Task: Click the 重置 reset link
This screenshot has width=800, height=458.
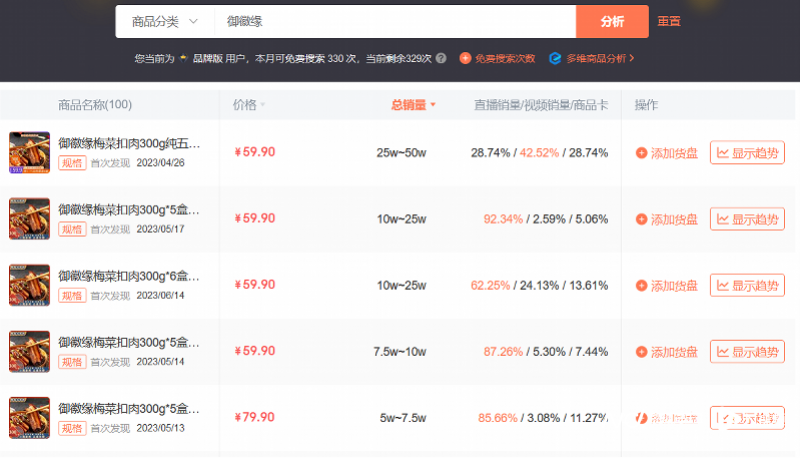Action: 668,21
